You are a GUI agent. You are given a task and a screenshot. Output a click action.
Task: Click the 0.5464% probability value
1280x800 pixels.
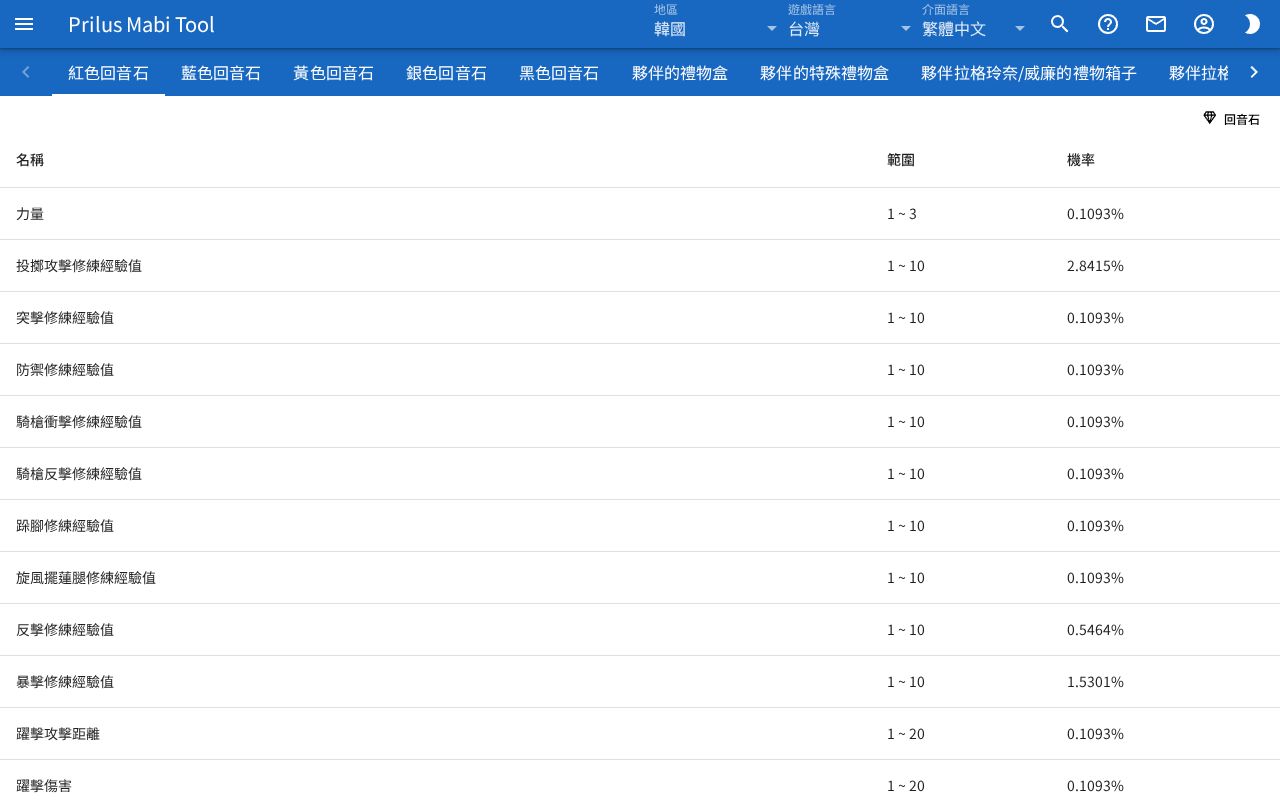(1095, 630)
